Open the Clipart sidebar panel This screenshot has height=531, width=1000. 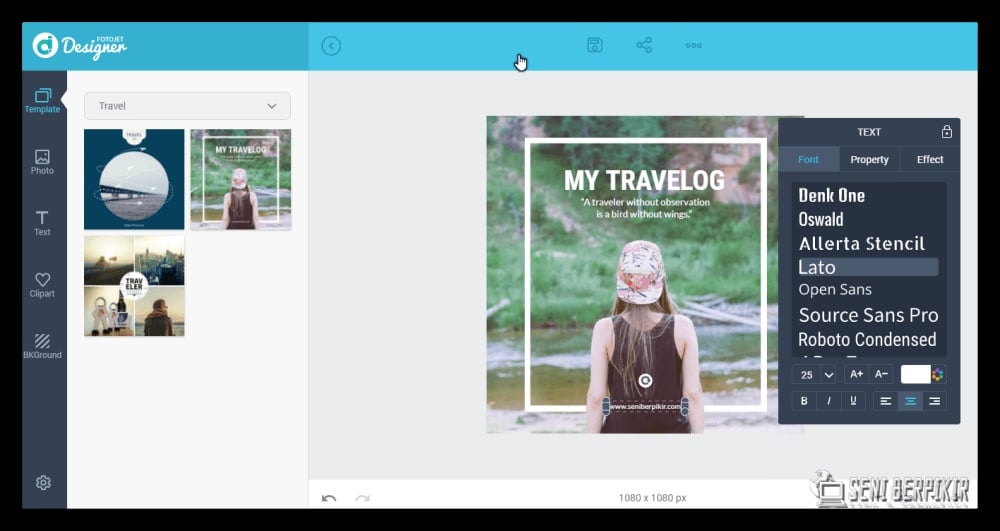tap(42, 285)
